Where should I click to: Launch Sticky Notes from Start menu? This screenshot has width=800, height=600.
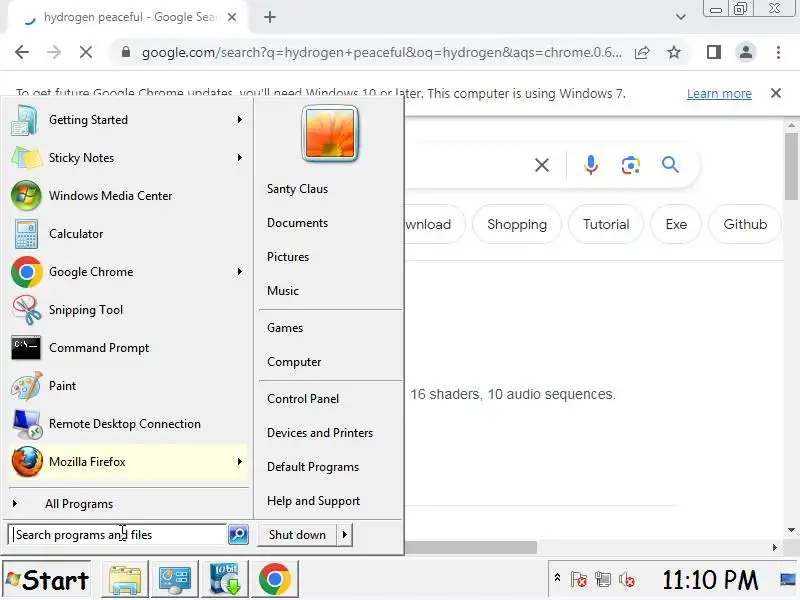tap(26, 158)
